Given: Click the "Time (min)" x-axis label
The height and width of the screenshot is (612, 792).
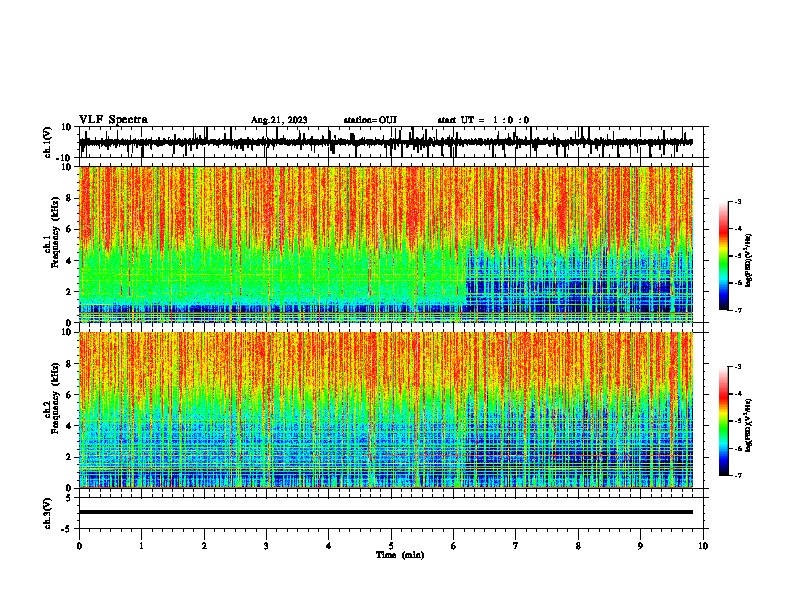Looking at the screenshot, I should click(400, 555).
